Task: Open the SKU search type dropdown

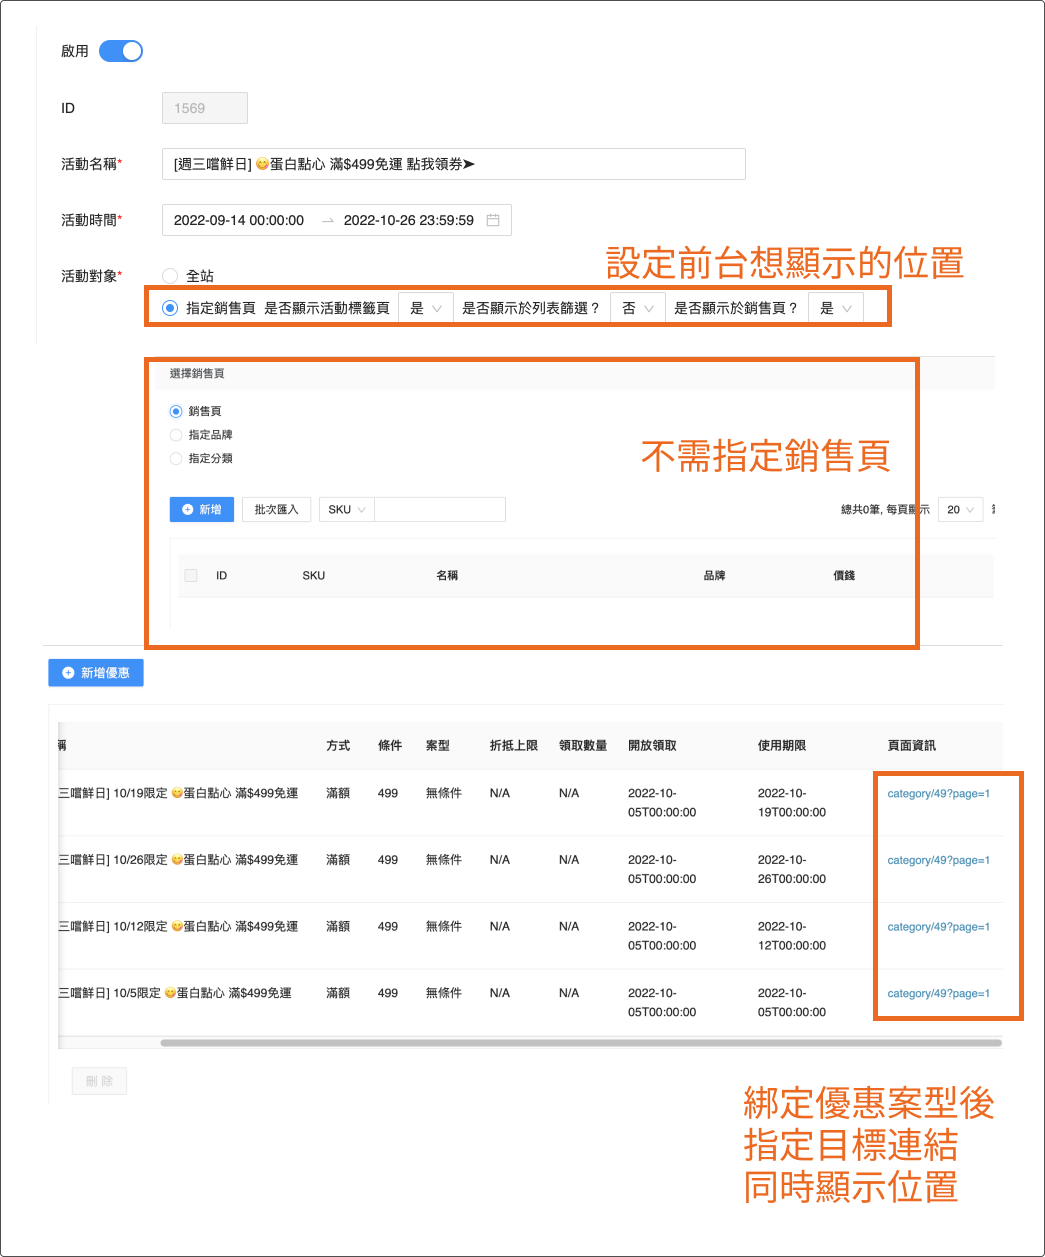Action: pyautogui.click(x=346, y=510)
